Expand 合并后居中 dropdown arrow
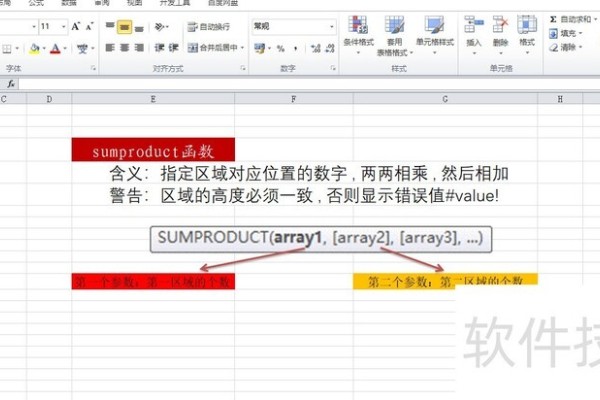 point(243,47)
